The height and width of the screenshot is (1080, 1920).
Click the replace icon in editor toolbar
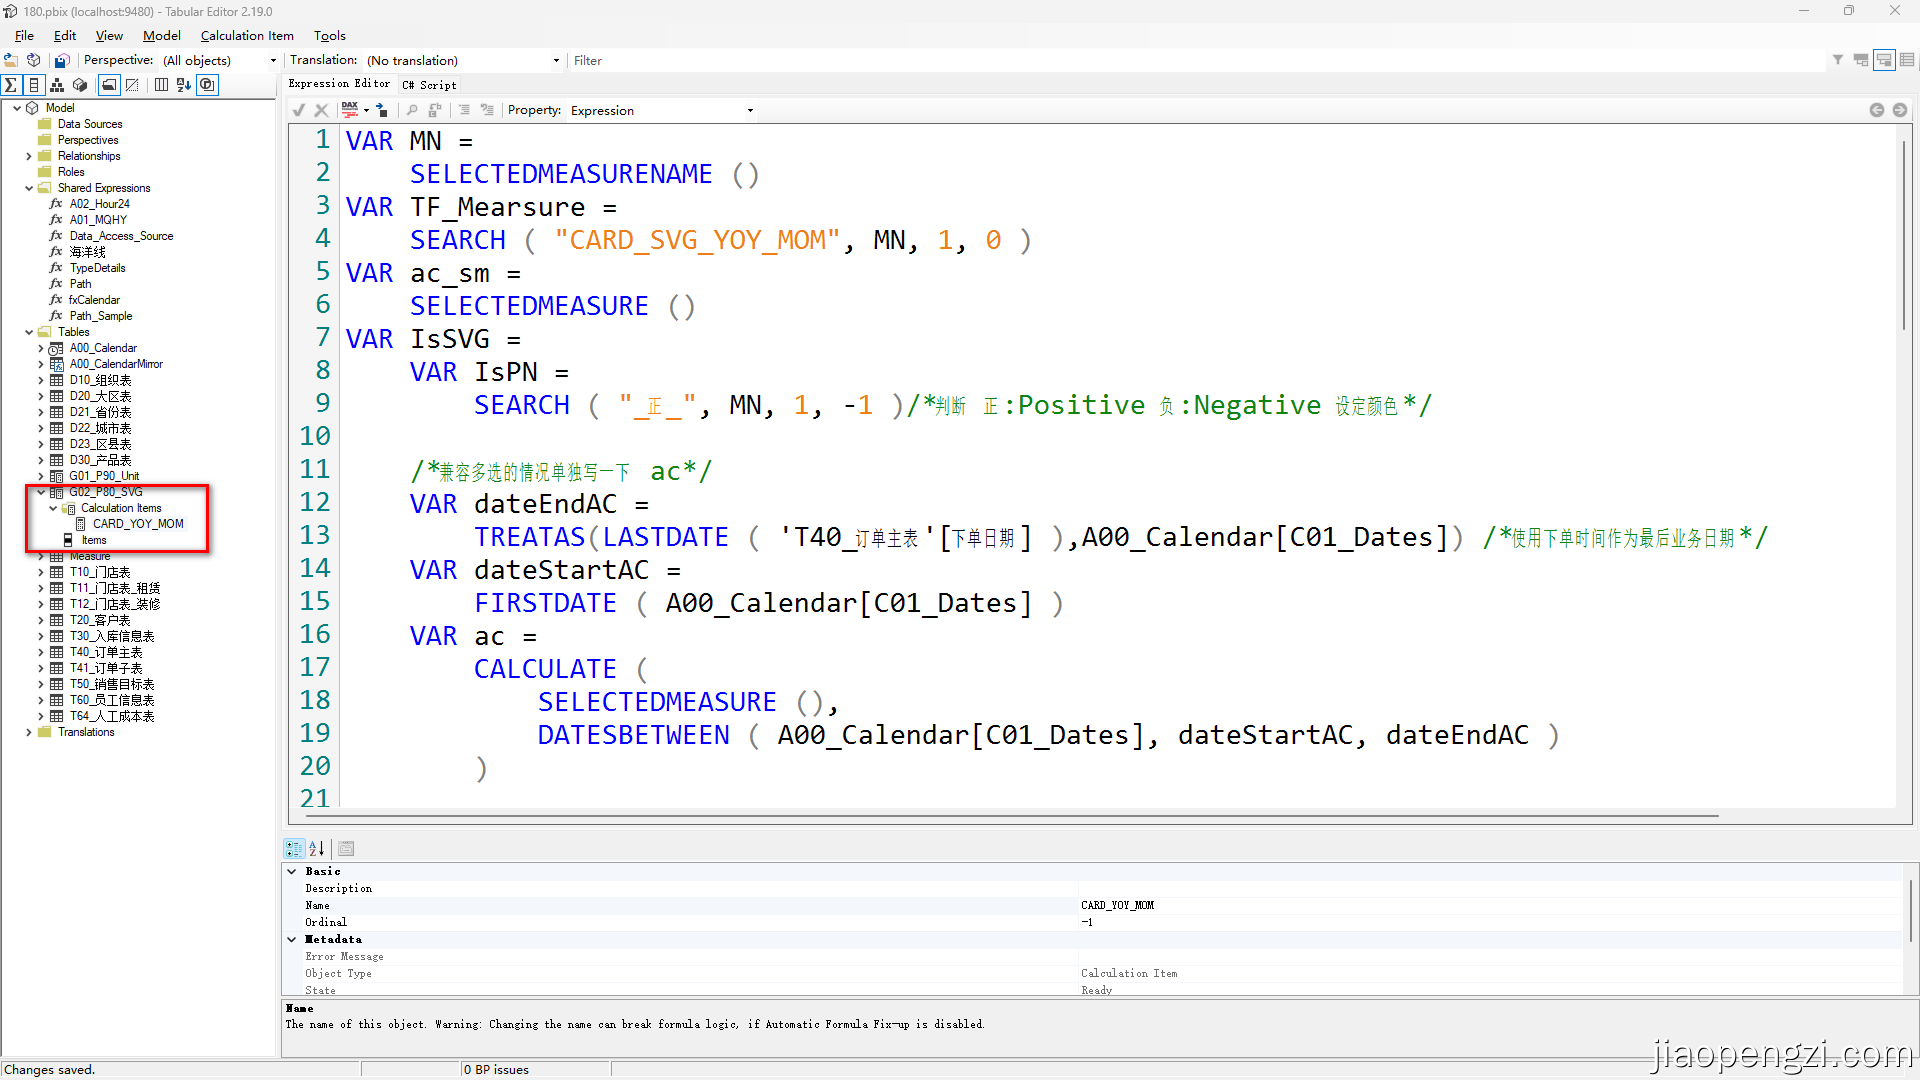(x=435, y=110)
